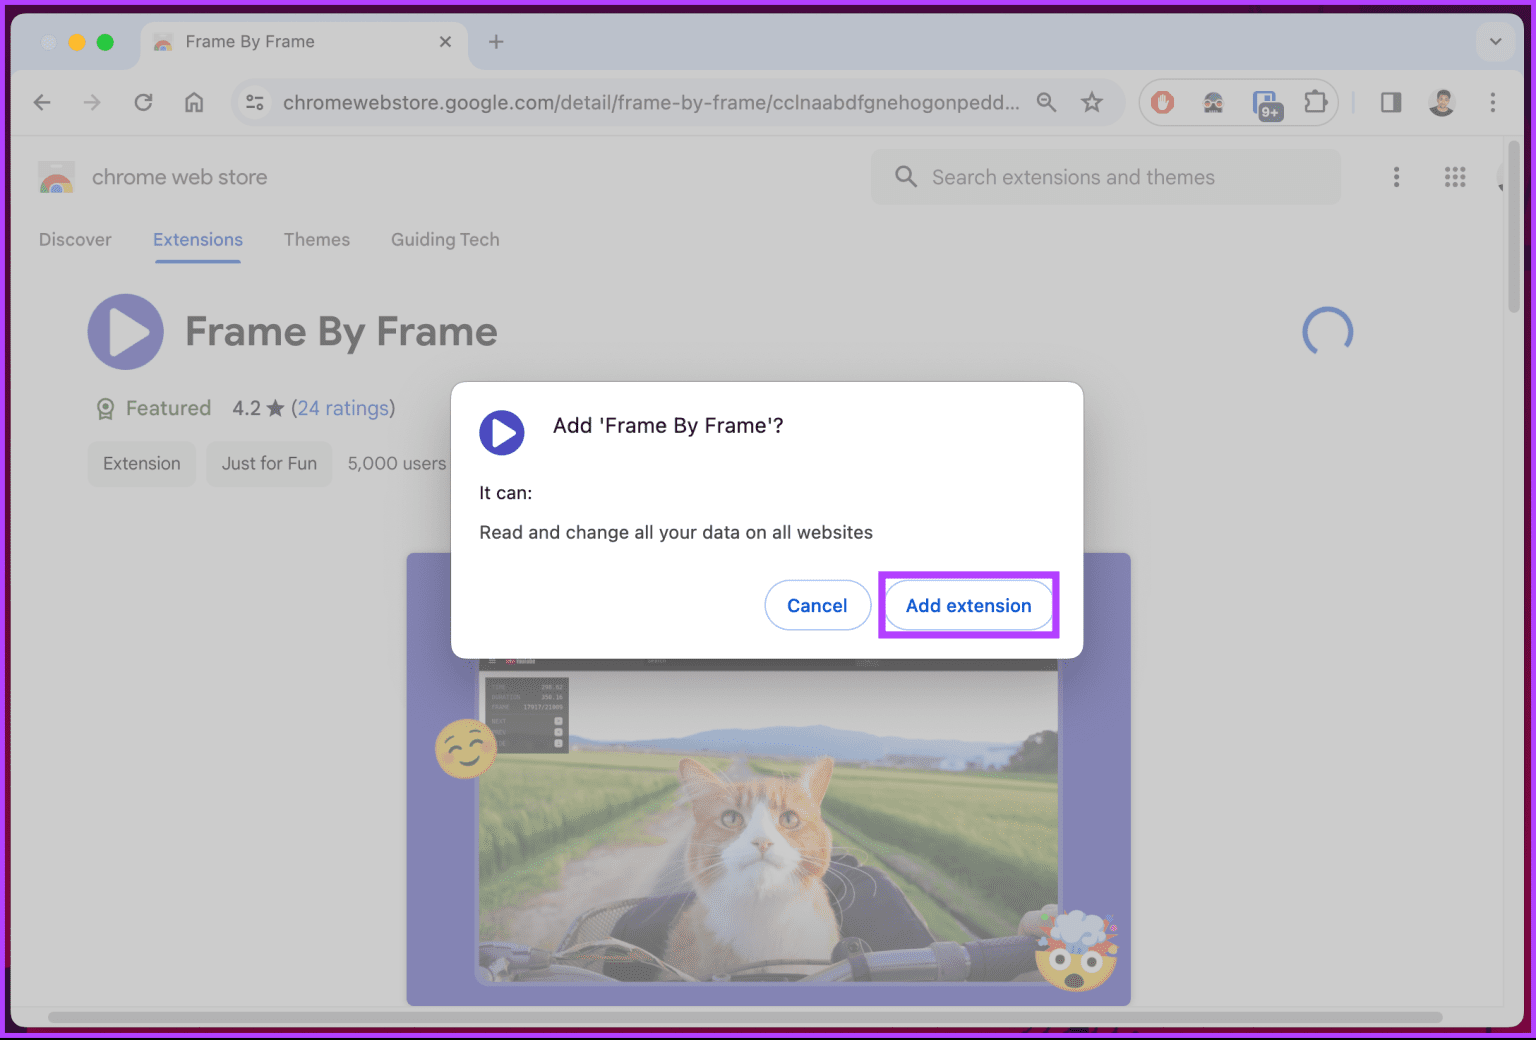
Task: Open the Discover section
Action: click(x=75, y=240)
